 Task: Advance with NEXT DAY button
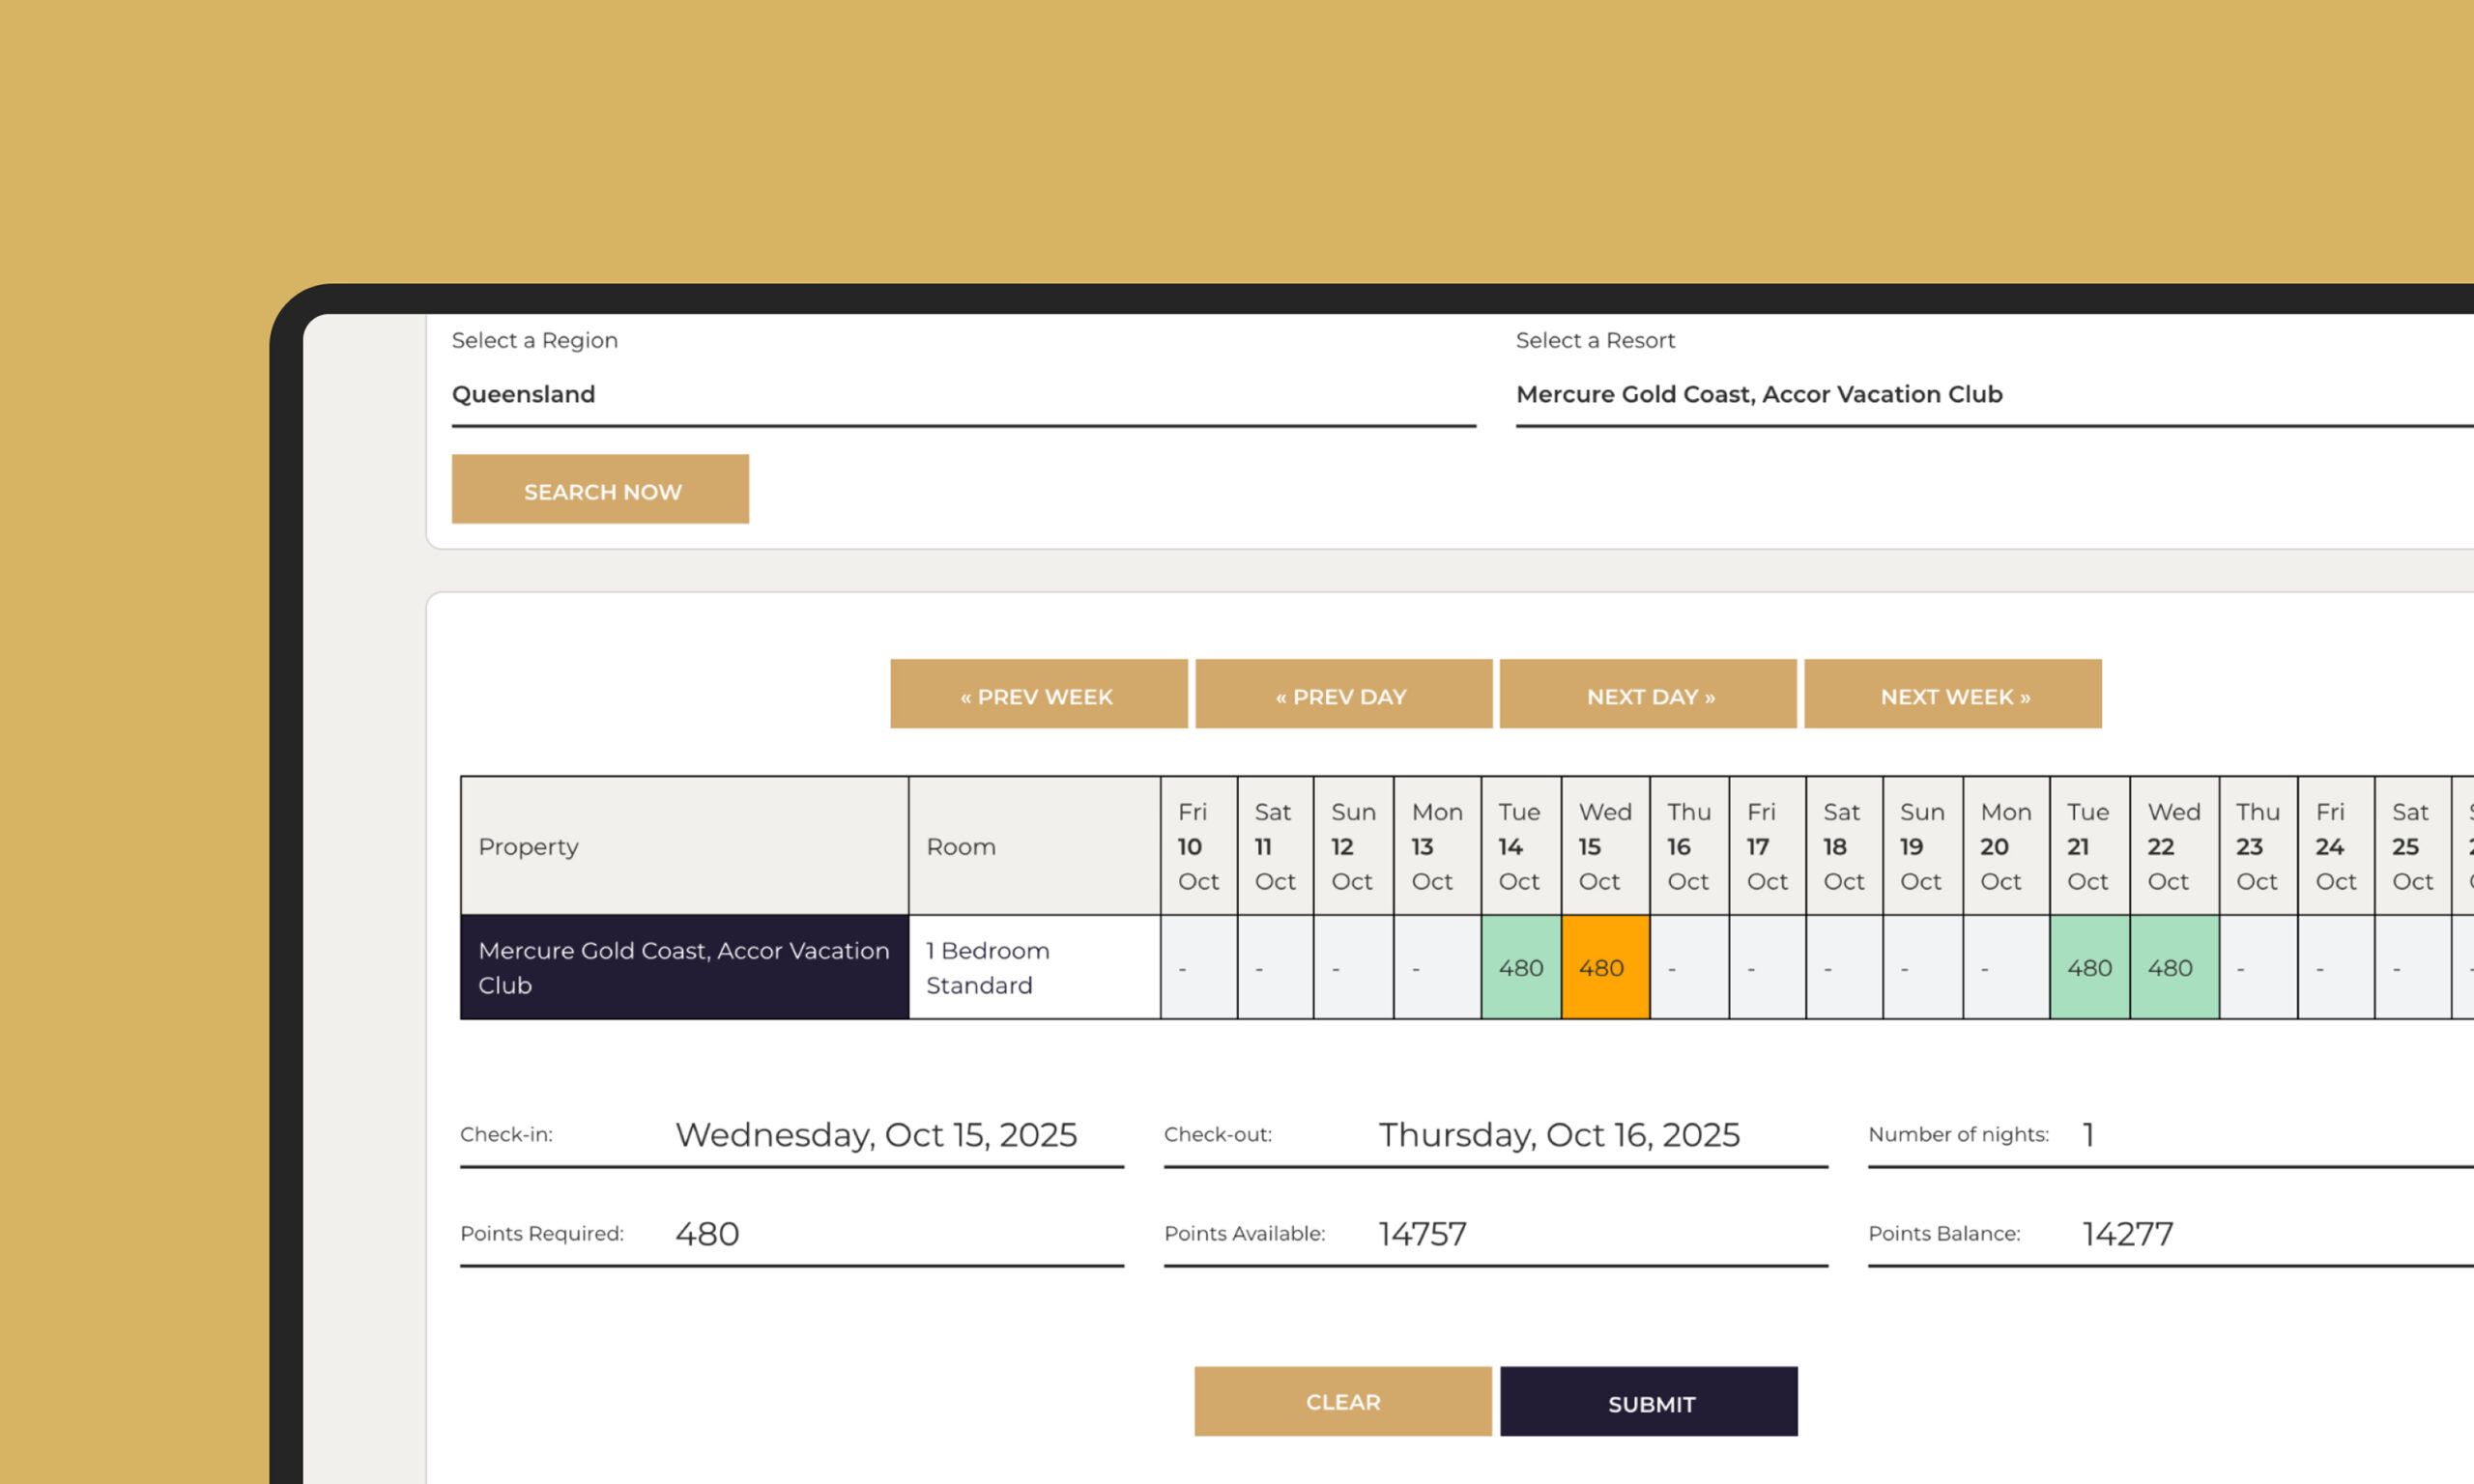pos(1648,695)
